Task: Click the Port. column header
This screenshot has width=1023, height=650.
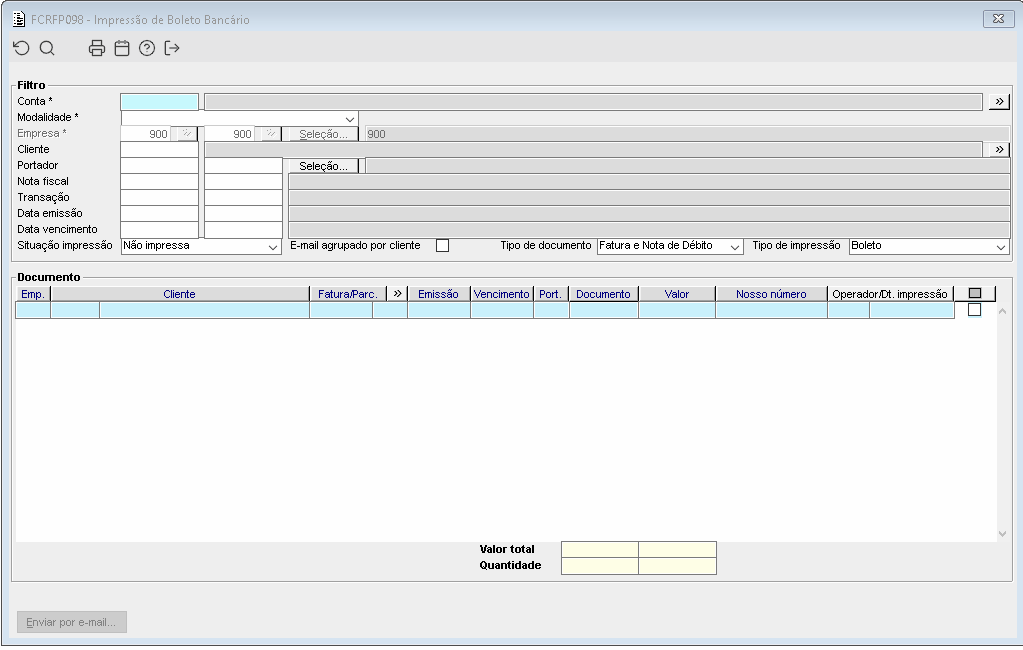Action: pos(551,294)
